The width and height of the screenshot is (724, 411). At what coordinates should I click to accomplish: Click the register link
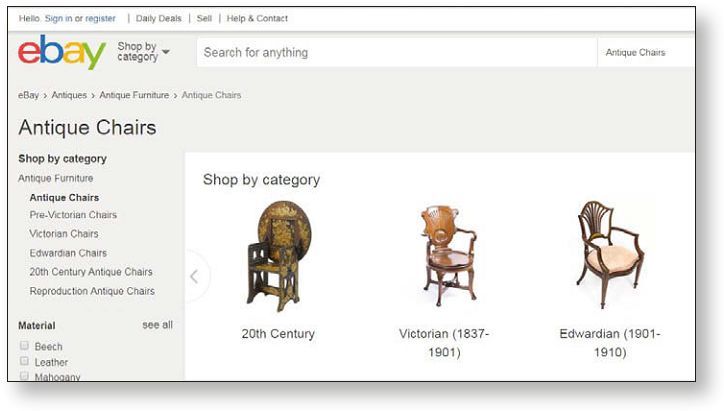(x=100, y=18)
